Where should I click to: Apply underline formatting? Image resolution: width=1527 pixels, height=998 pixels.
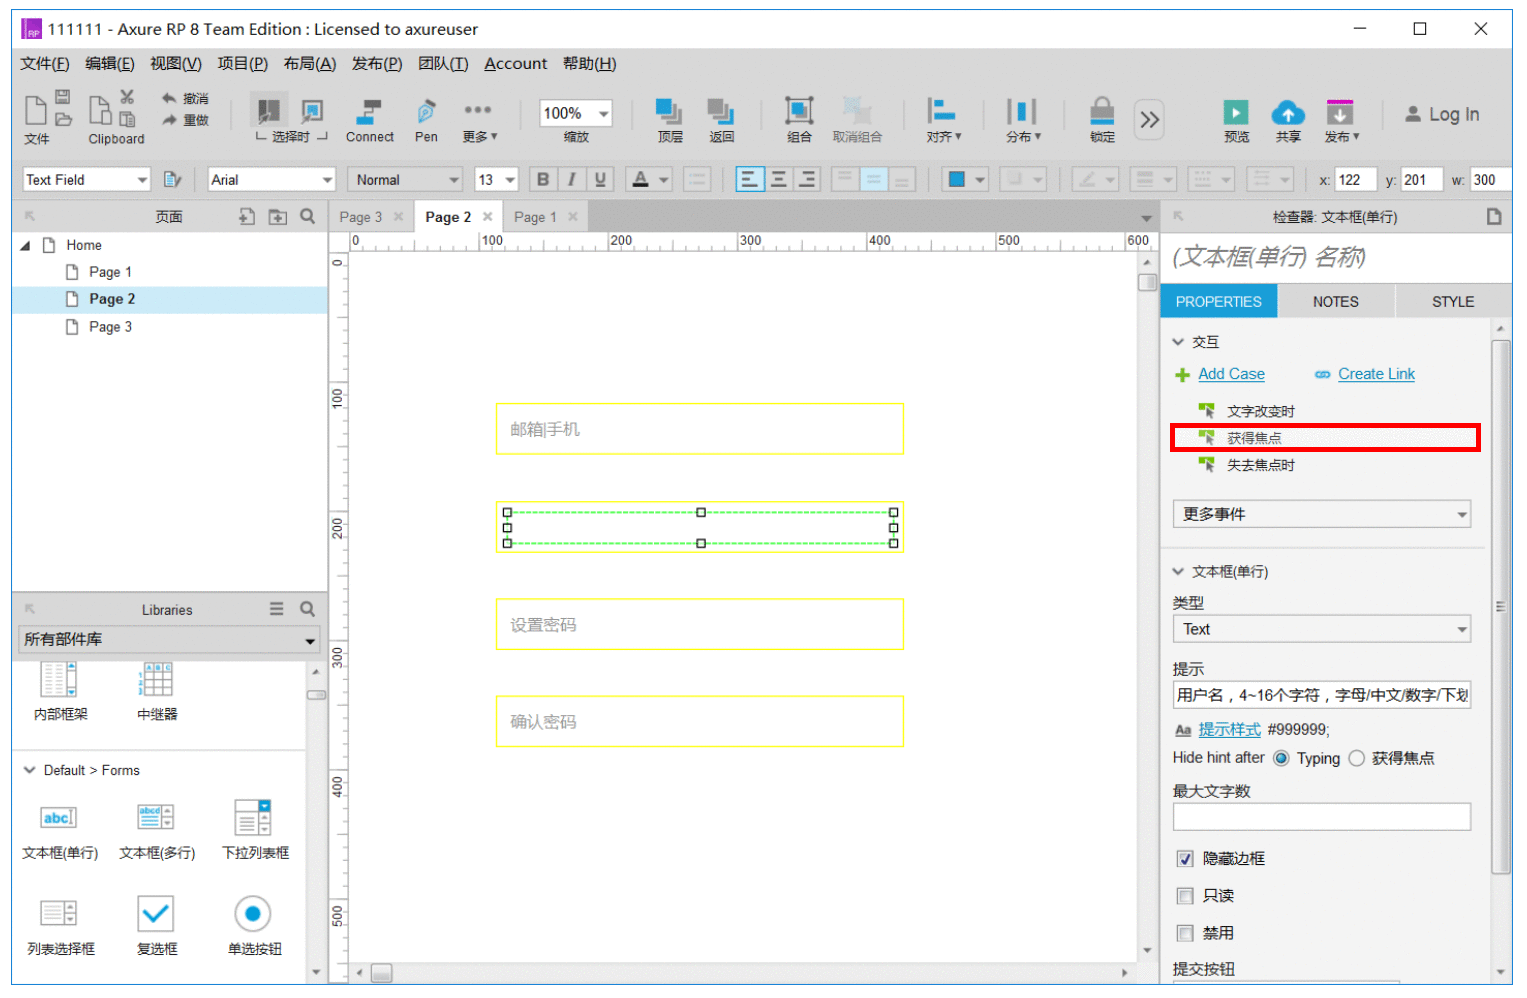pos(600,179)
